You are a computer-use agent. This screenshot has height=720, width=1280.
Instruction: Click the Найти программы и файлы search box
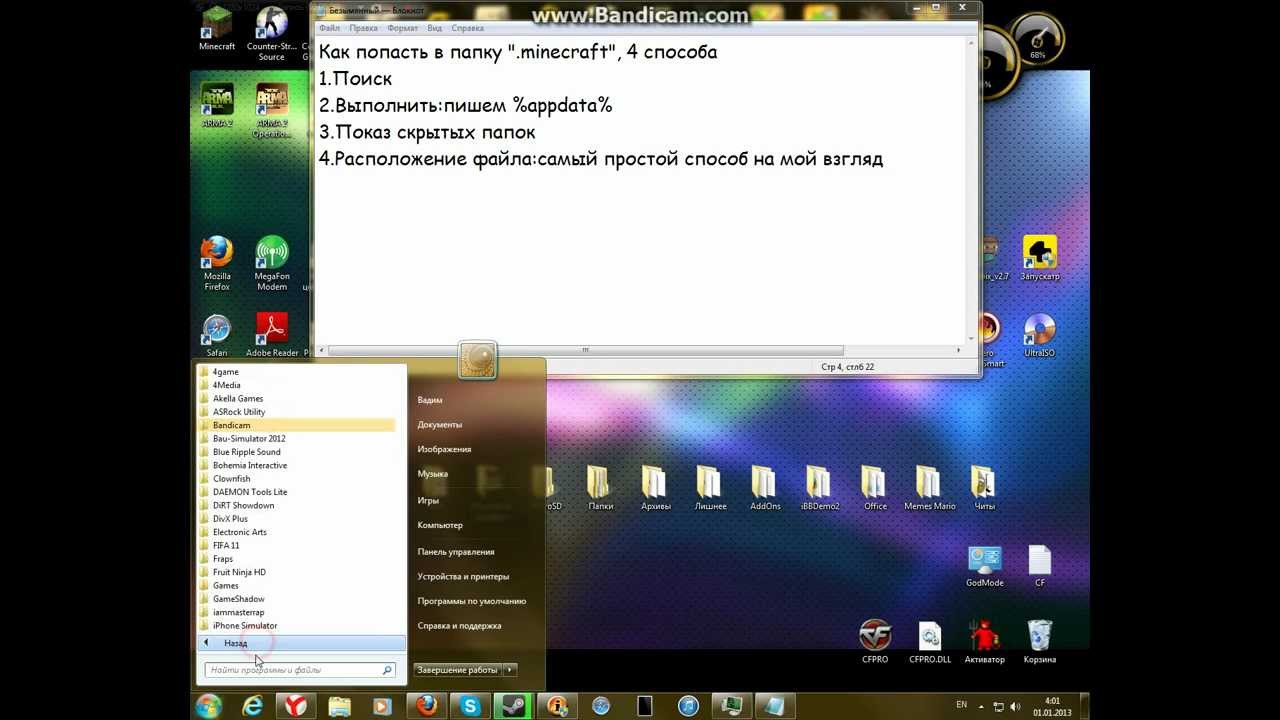pos(299,670)
